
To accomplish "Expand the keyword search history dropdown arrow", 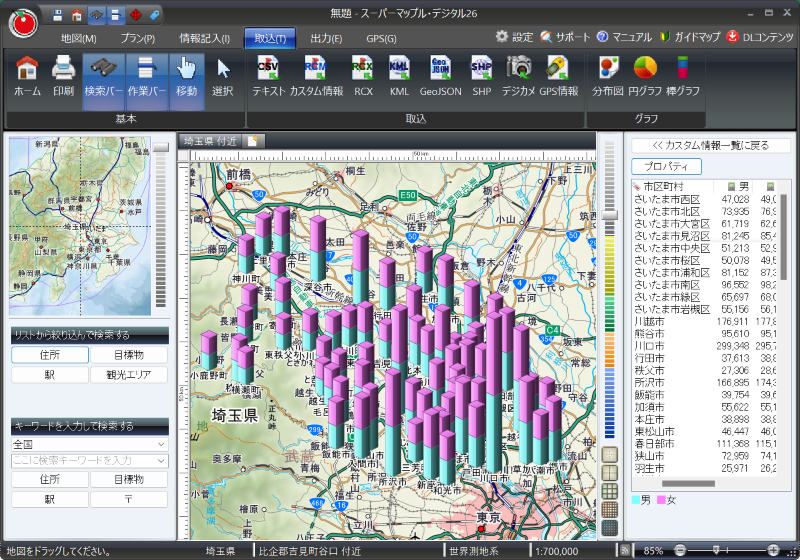I will click(161, 461).
